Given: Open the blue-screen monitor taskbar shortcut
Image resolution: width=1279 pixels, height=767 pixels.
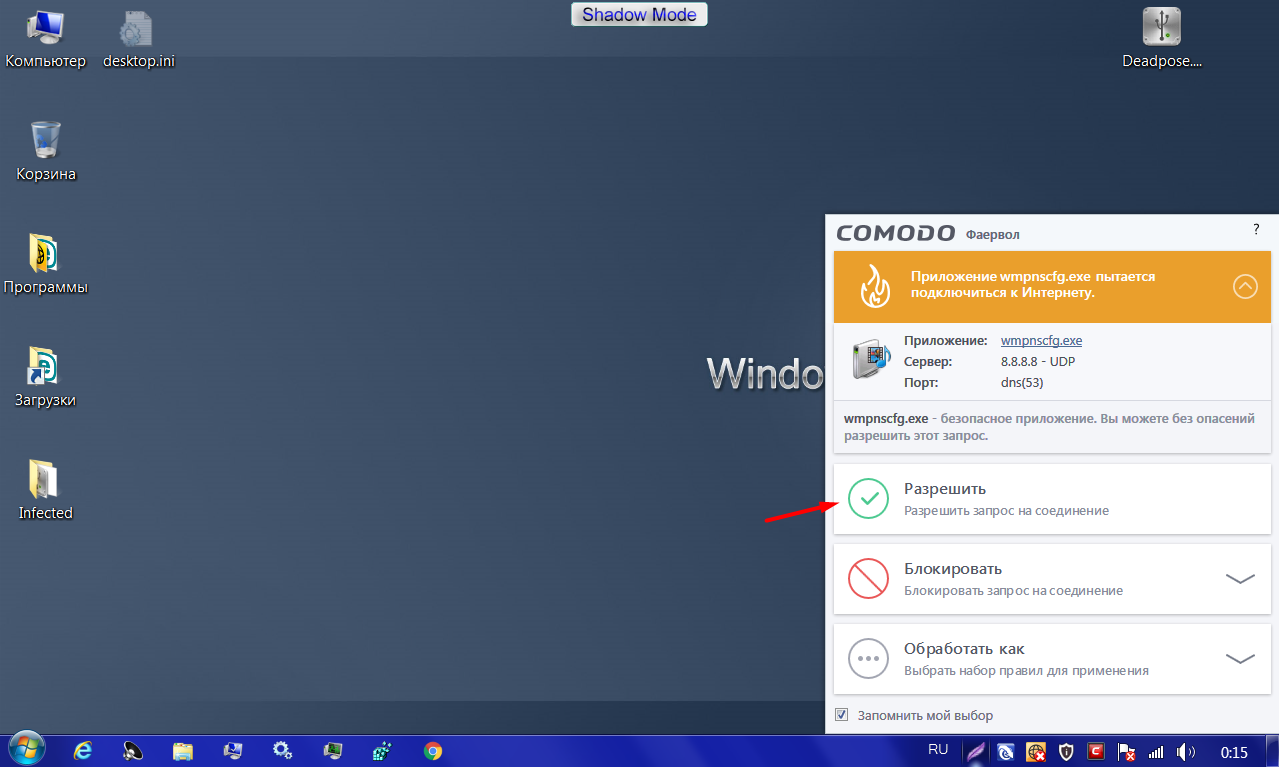Looking at the screenshot, I should click(233, 751).
